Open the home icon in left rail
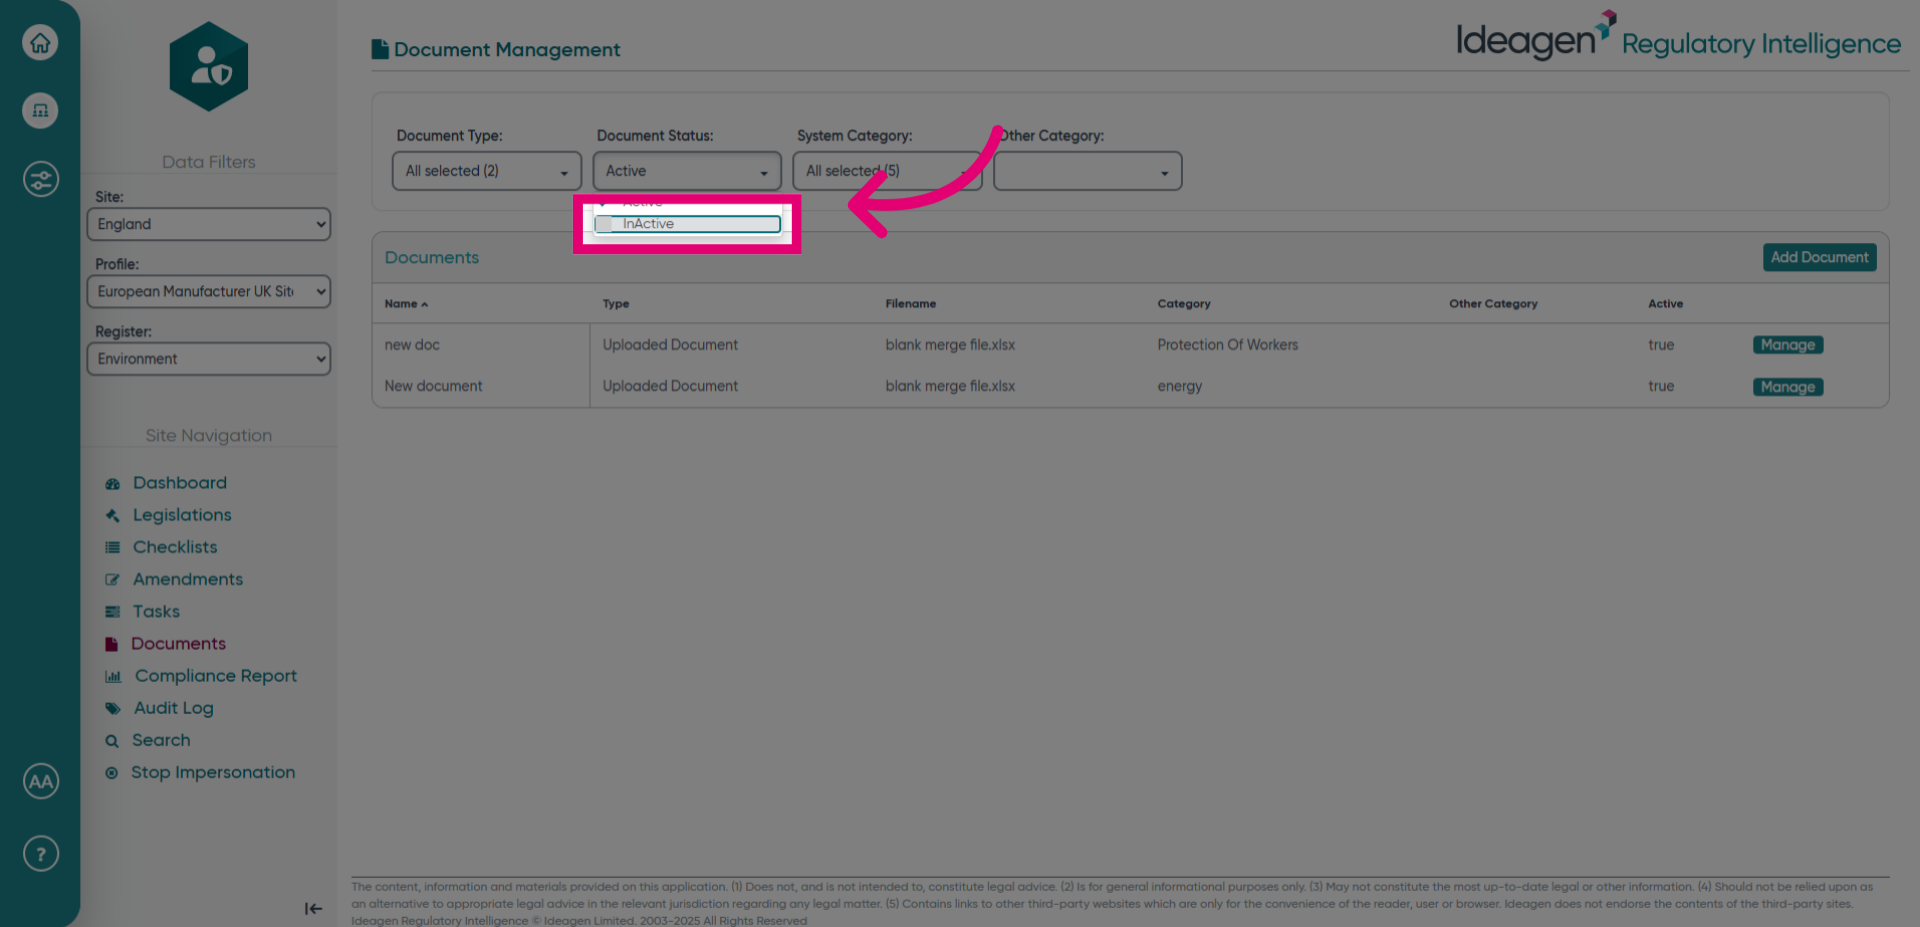Image resolution: width=1920 pixels, height=927 pixels. click(40, 43)
